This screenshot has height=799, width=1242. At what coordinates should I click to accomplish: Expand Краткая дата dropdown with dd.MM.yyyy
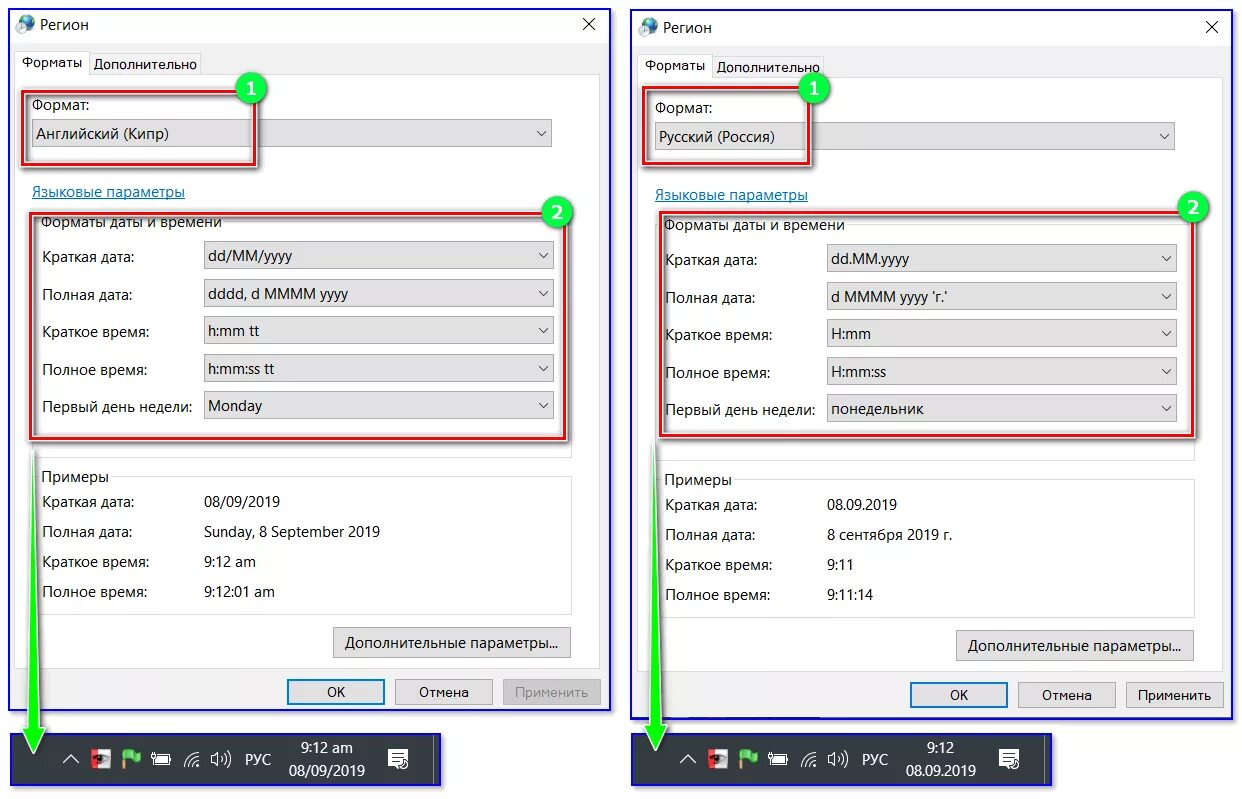pyautogui.click(x=1001, y=259)
